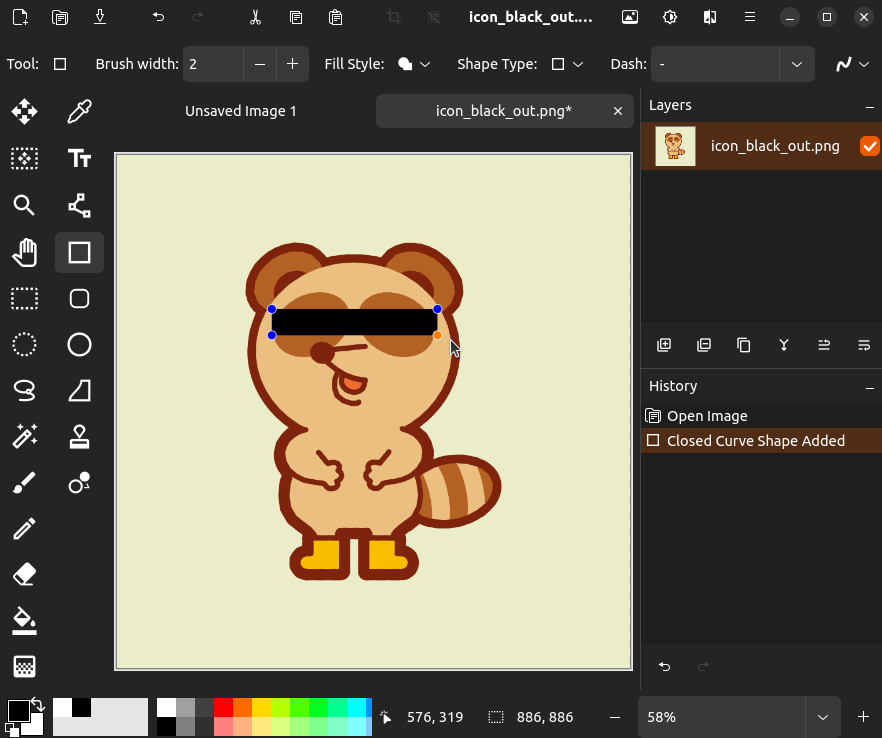Open the Fill Style dropdown

(414, 64)
